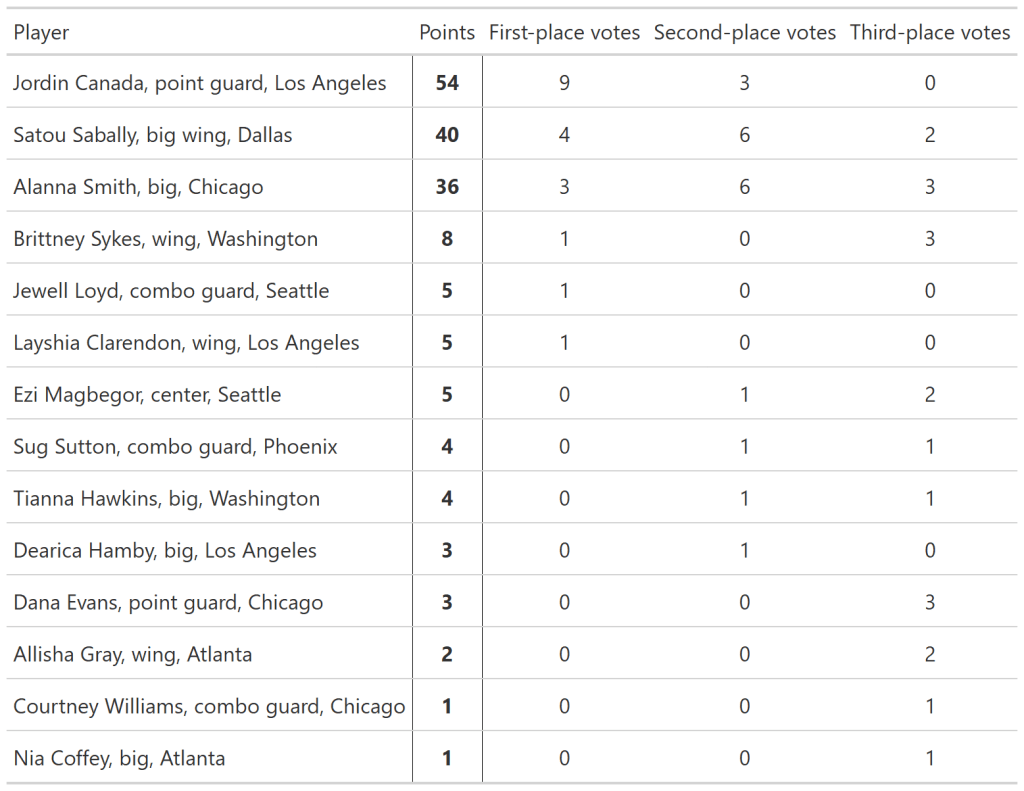The image size is (1024, 791).
Task: Select the Jordin Canada player cell
Action: pos(199,83)
